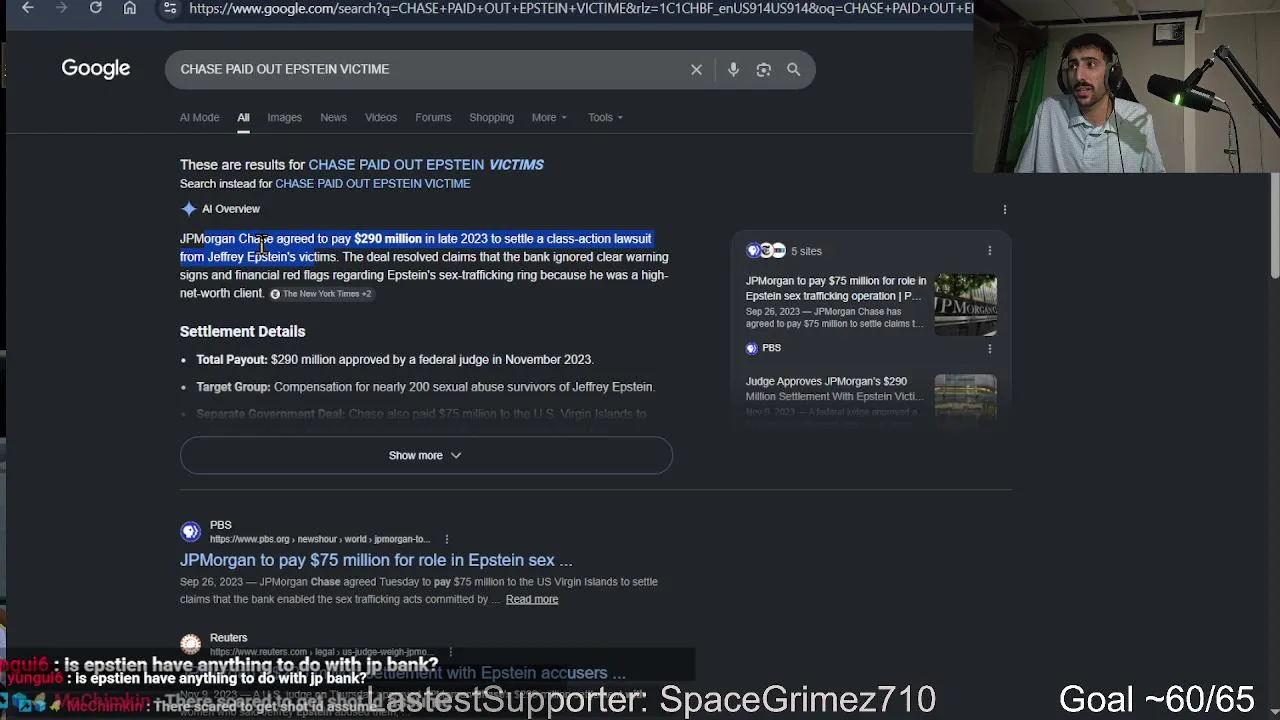This screenshot has height=720, width=1280.
Task: Open the News tab
Action: [x=333, y=117]
